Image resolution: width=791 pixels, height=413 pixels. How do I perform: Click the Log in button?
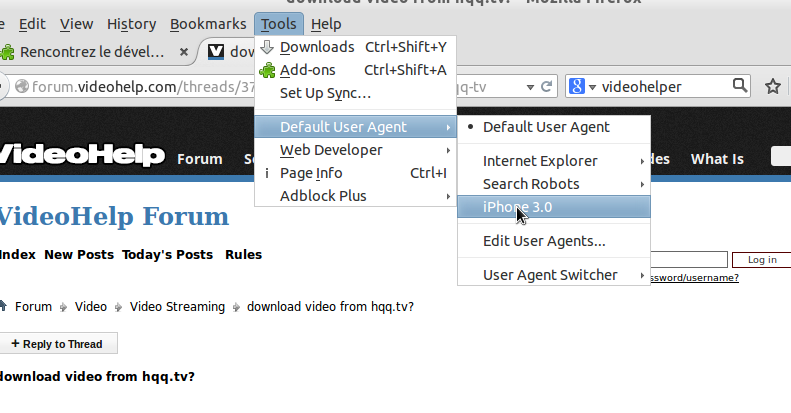pos(761,260)
